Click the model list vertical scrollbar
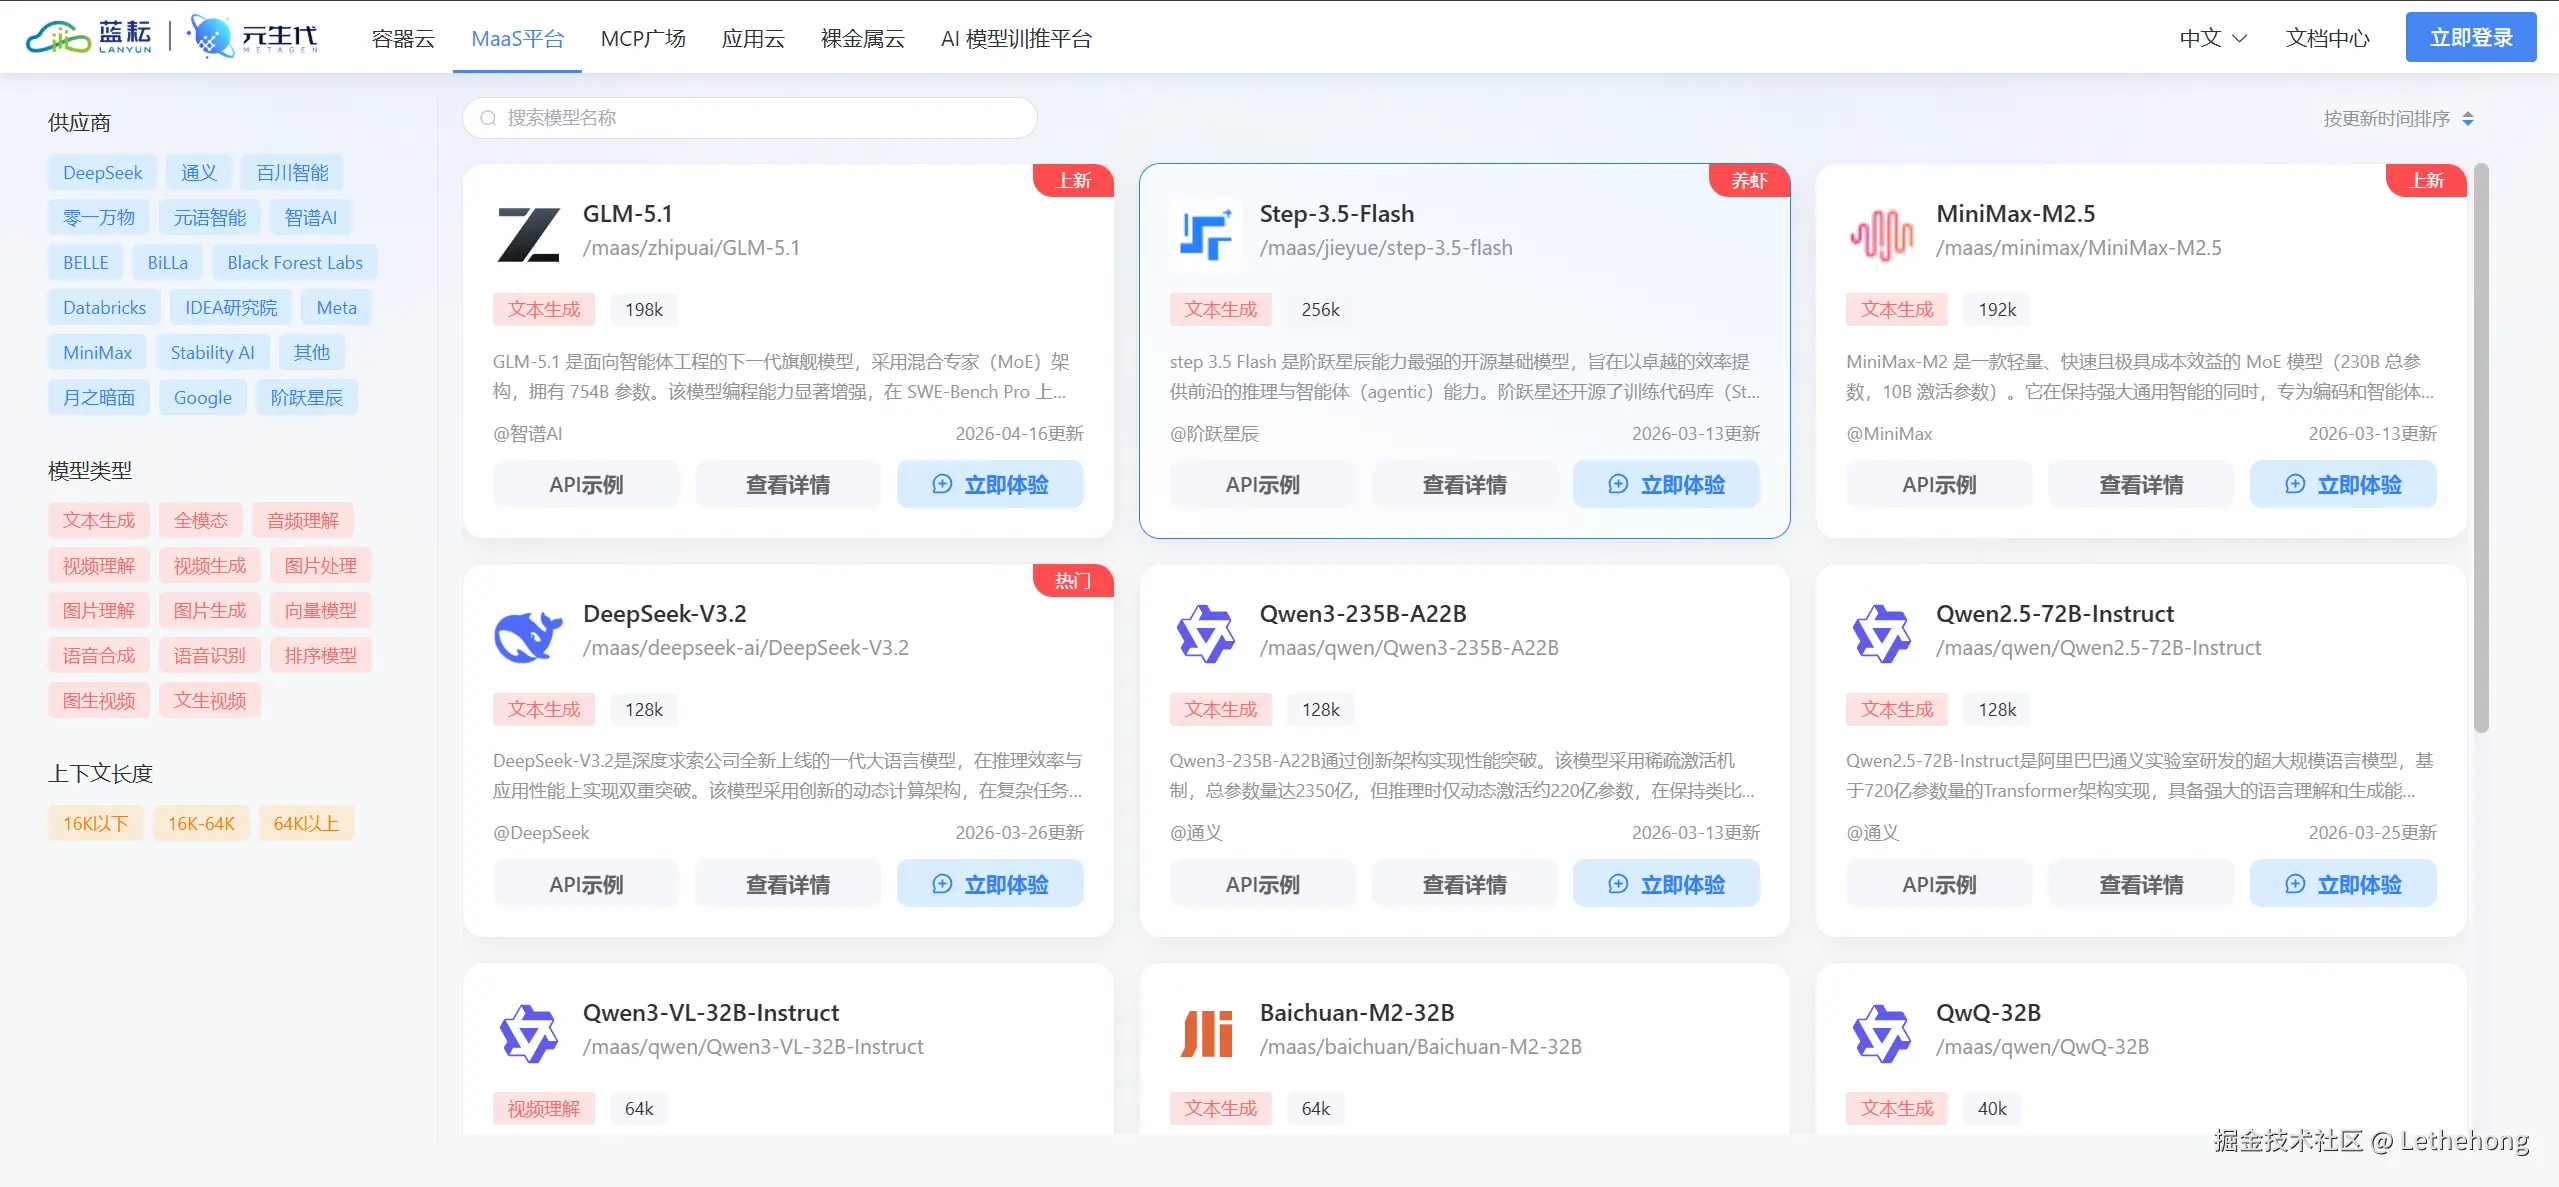The height and width of the screenshot is (1187, 2559). click(x=2480, y=450)
